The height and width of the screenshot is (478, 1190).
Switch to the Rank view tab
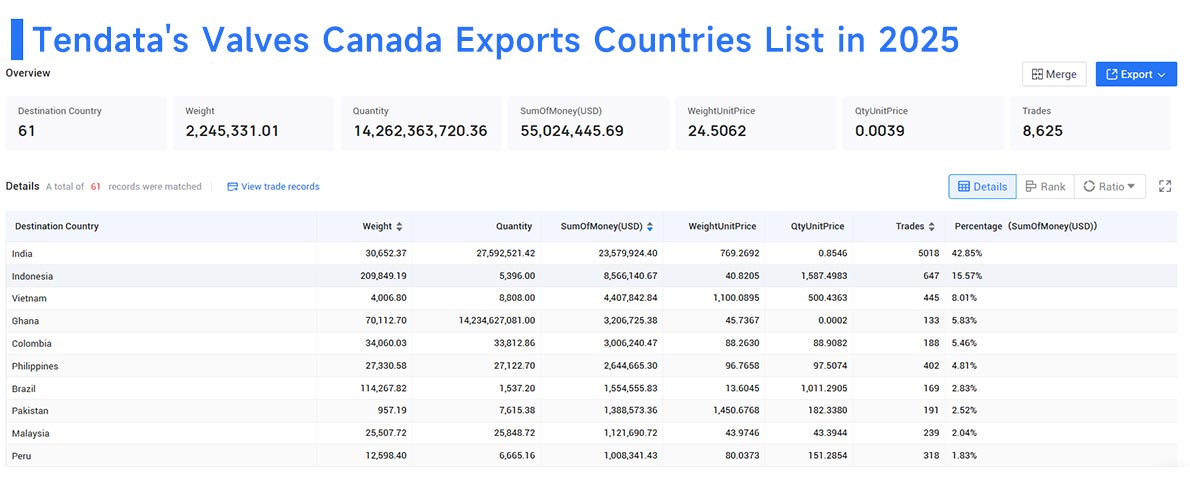[1045, 187]
